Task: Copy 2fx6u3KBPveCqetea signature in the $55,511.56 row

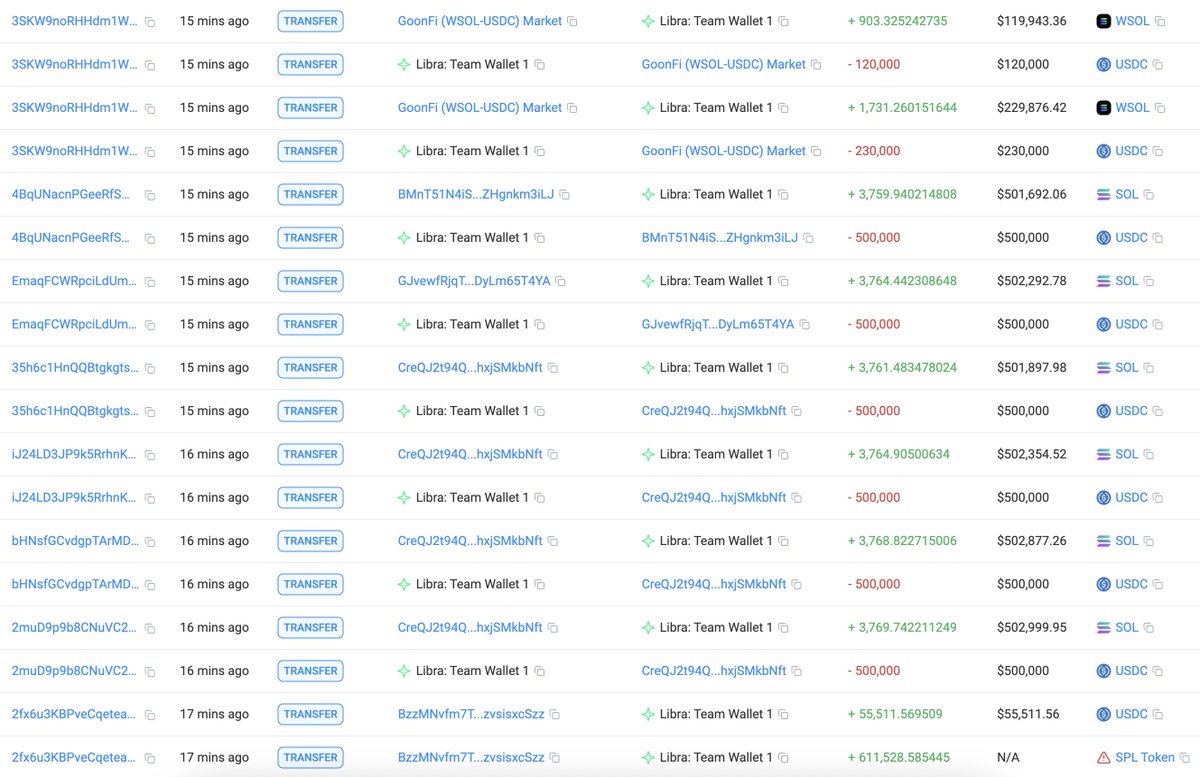Action: tap(150, 715)
